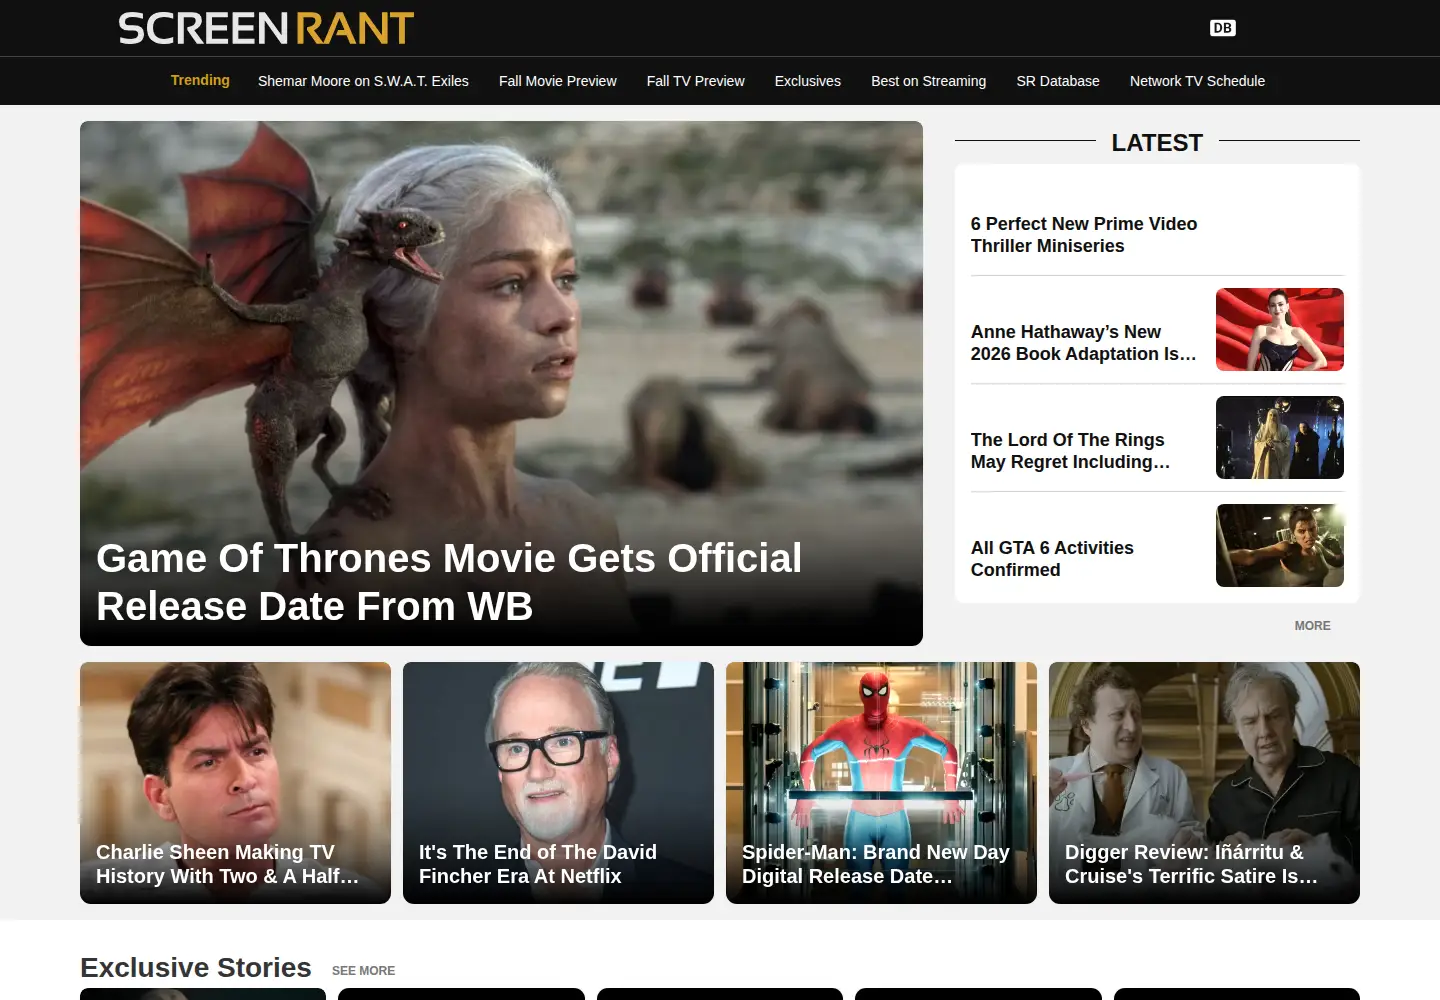Click SEE MORE beside Exclusive Stories

[x=363, y=971]
